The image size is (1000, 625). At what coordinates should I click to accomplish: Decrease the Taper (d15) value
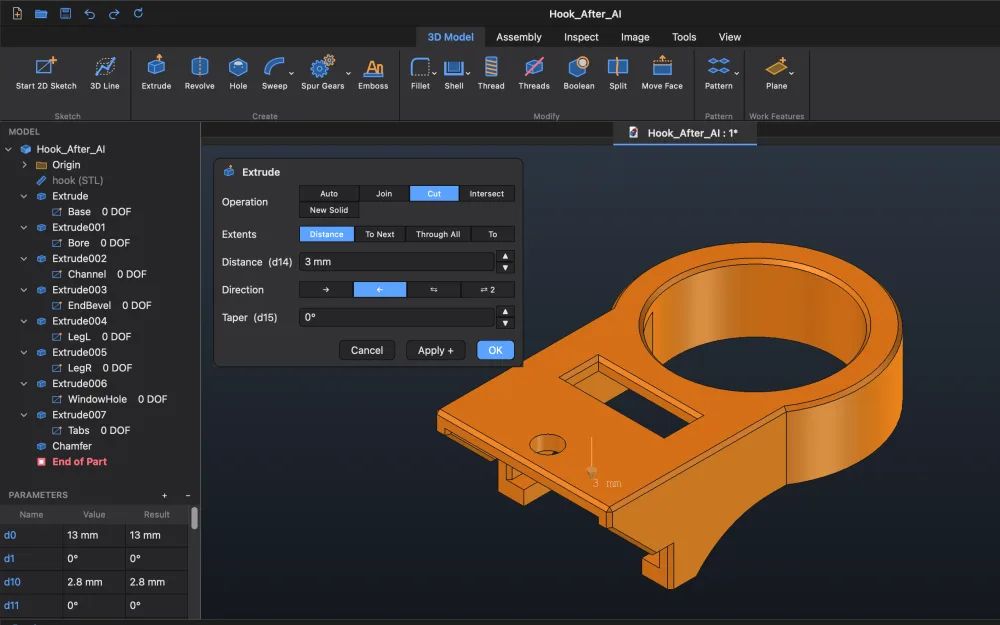tap(505, 323)
